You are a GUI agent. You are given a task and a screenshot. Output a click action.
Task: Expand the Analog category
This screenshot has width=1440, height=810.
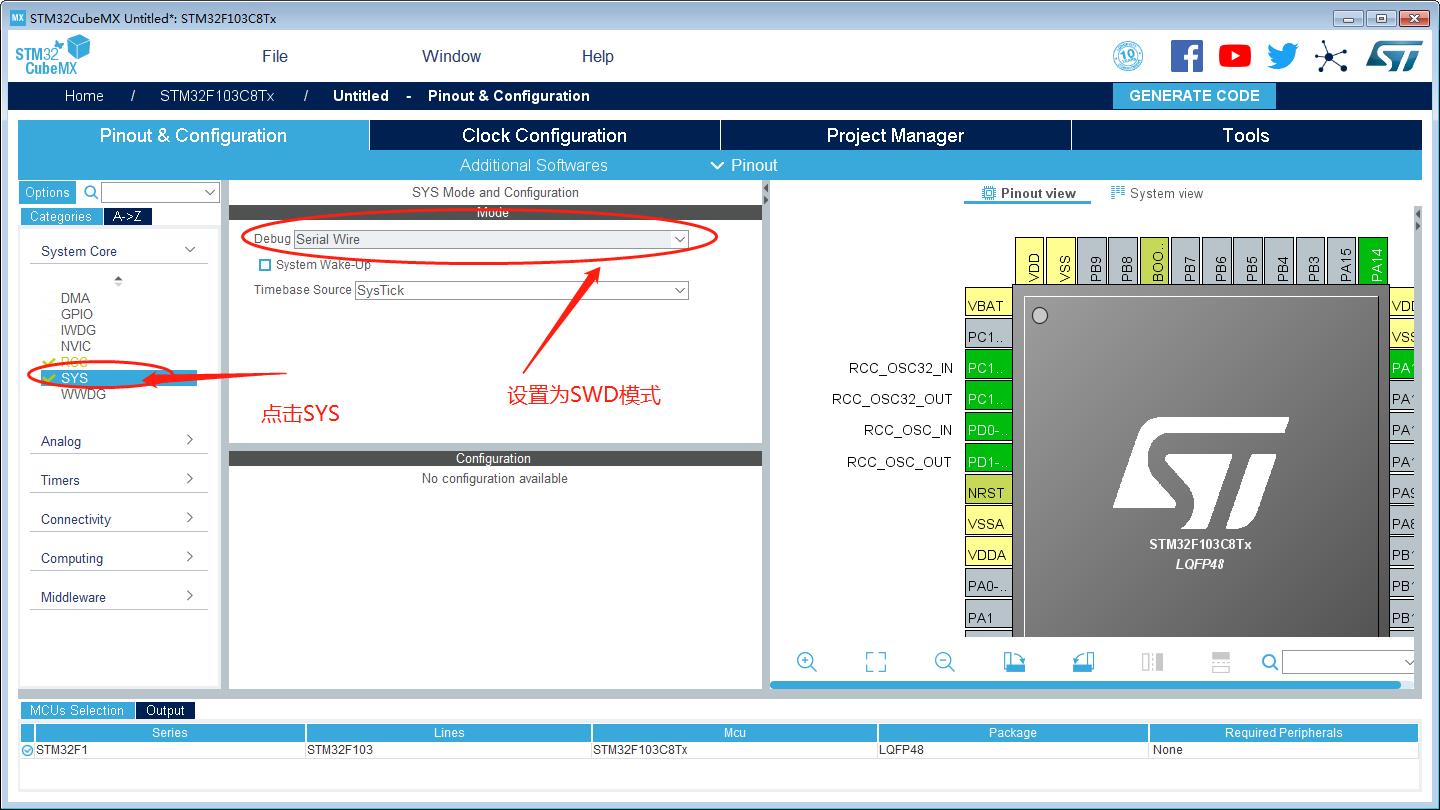pyautogui.click(x=190, y=440)
